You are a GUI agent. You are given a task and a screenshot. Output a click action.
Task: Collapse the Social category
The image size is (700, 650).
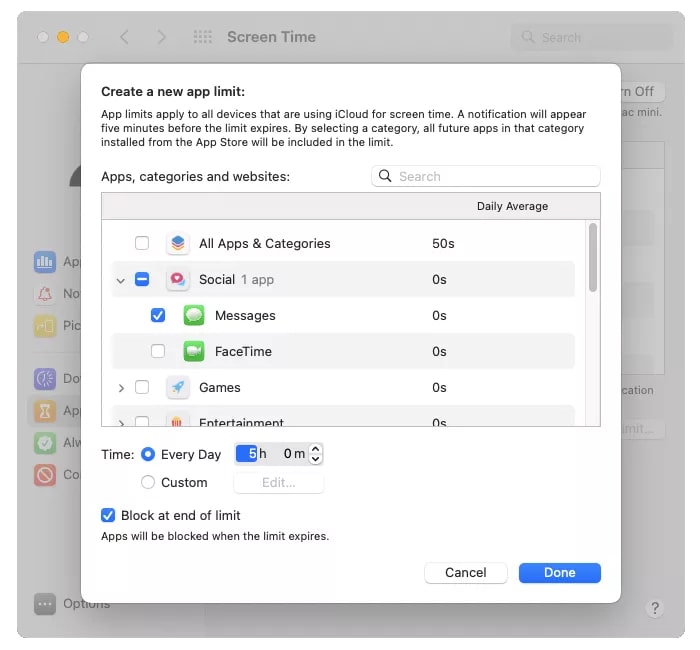coord(121,281)
